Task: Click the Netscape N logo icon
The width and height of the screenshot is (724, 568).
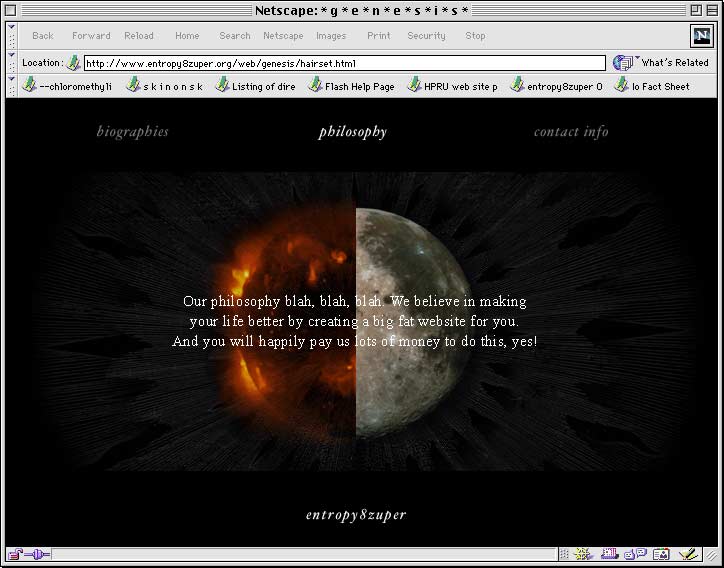Action: tap(702, 36)
